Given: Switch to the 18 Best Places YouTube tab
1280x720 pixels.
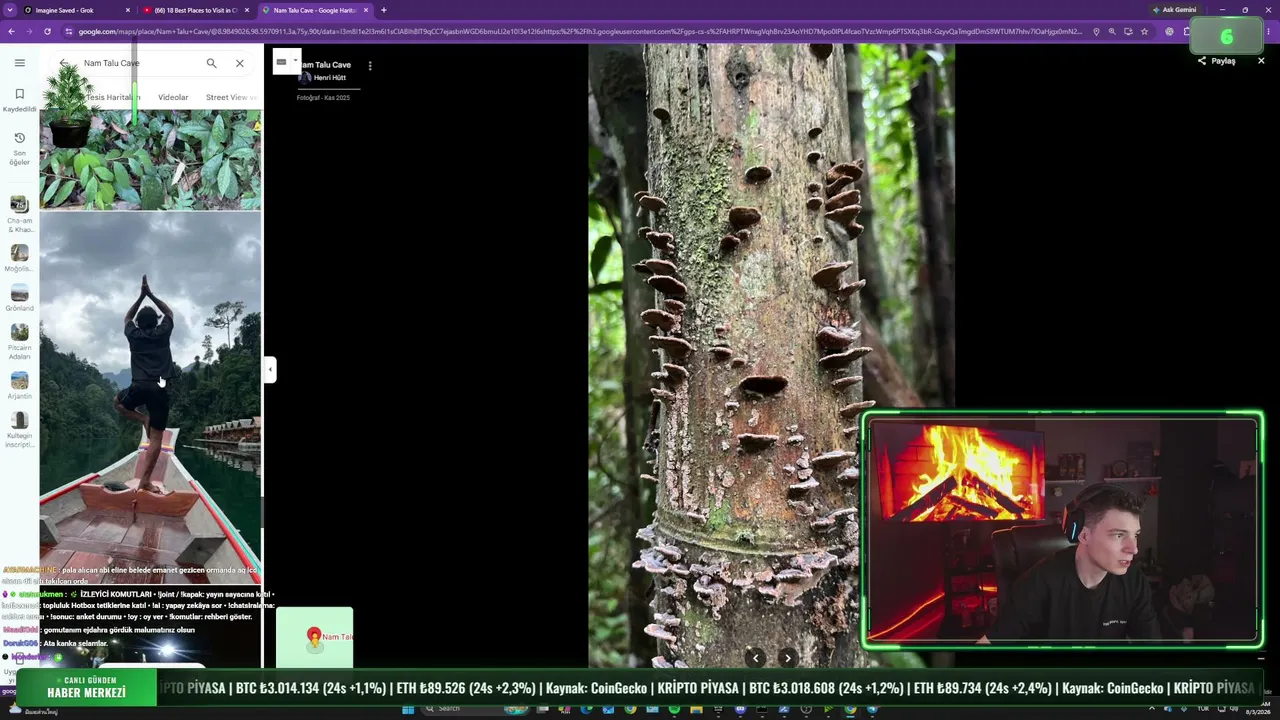Looking at the screenshot, I should pos(195,10).
